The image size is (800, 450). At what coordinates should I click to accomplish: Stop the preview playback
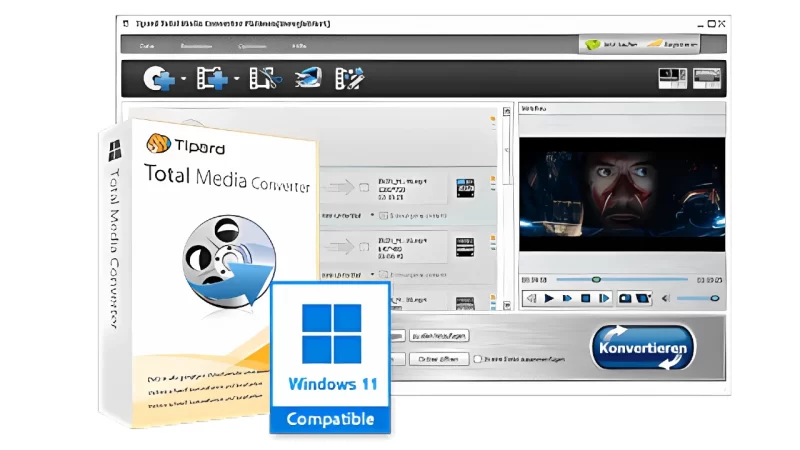(x=586, y=298)
